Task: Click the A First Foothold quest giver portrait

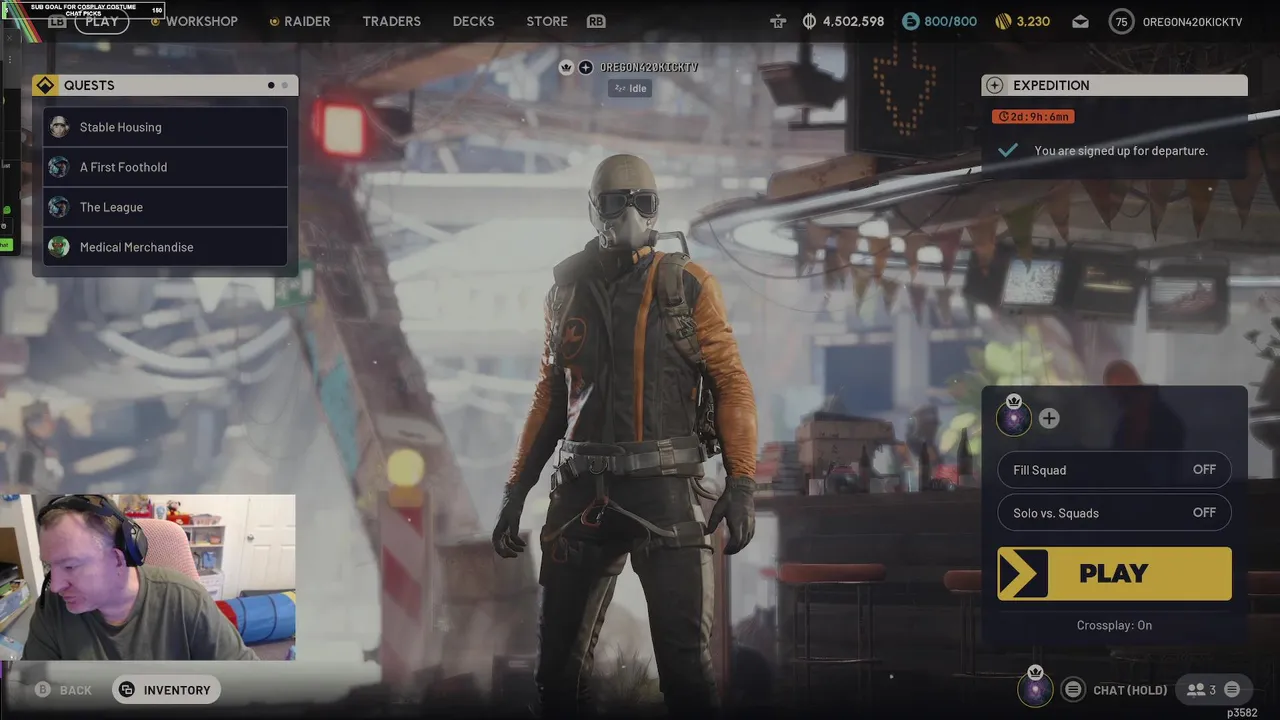Action: [x=59, y=167]
